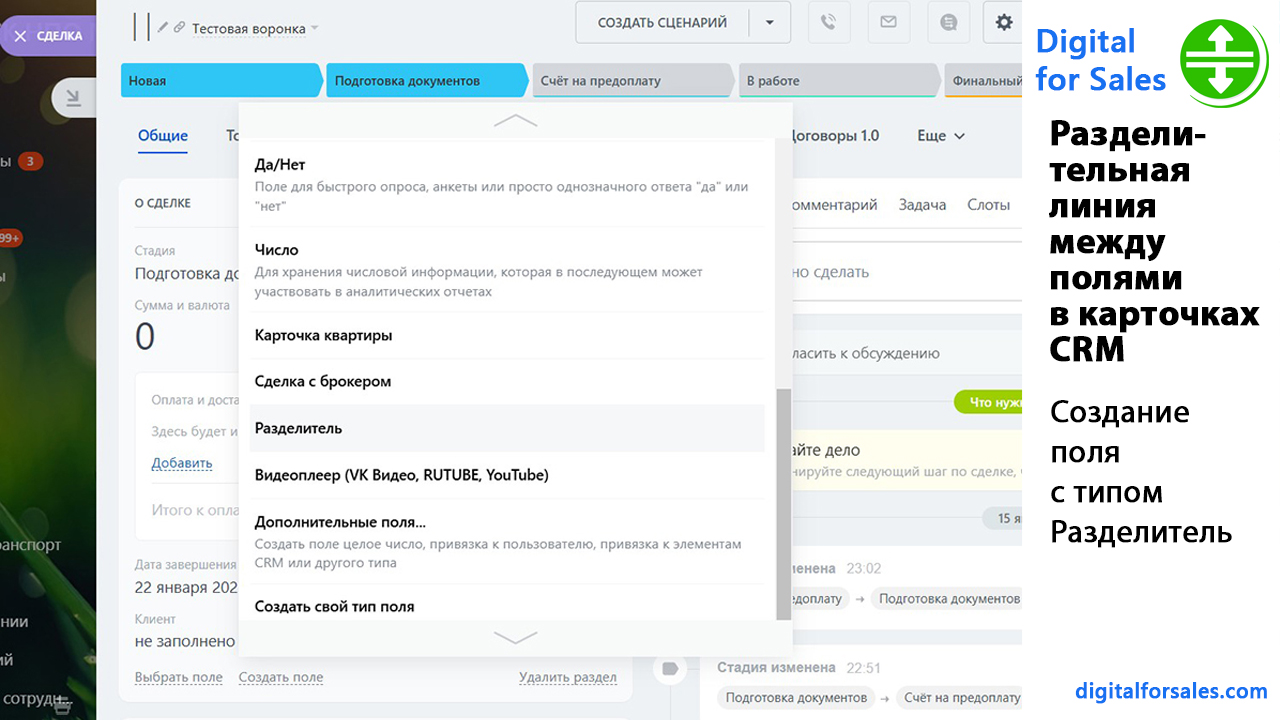
Task: Pick the Разделитель field type
Action: pyautogui.click(x=507, y=428)
